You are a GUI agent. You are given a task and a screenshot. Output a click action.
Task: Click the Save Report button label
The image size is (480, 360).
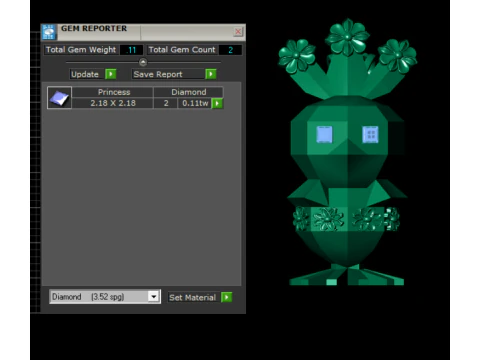click(x=168, y=74)
